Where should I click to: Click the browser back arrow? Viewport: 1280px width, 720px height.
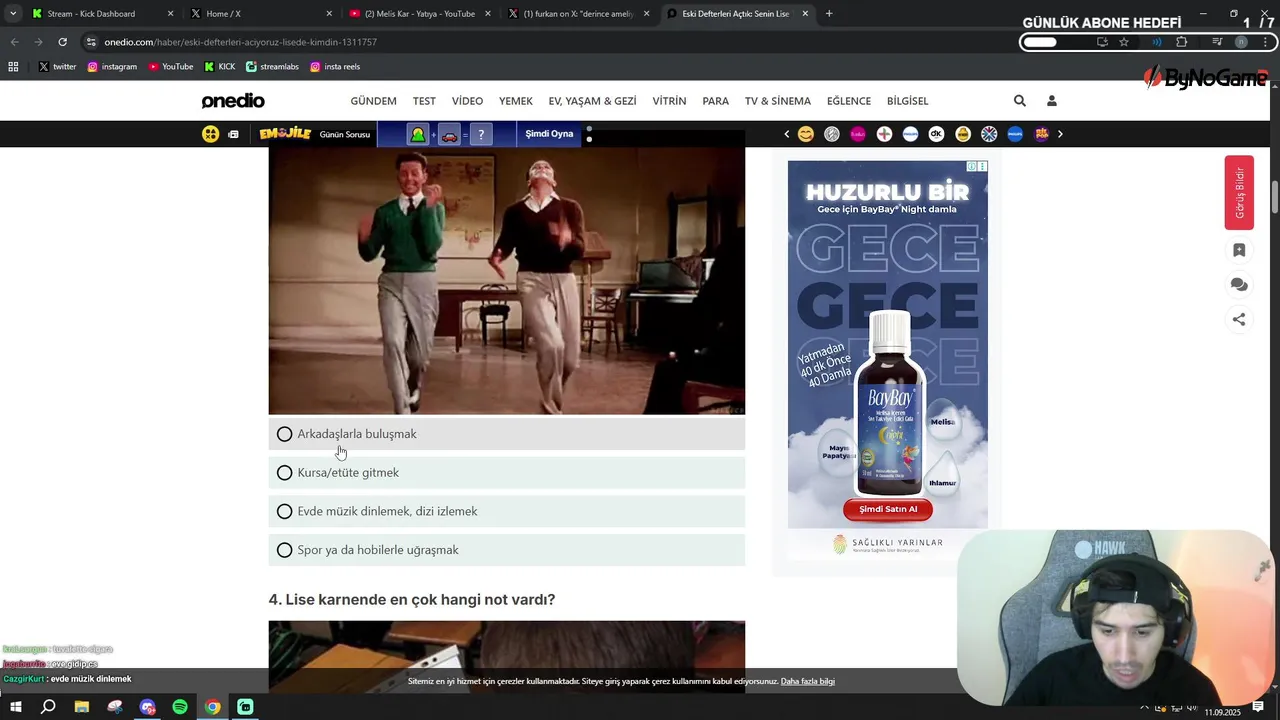tap(14, 42)
